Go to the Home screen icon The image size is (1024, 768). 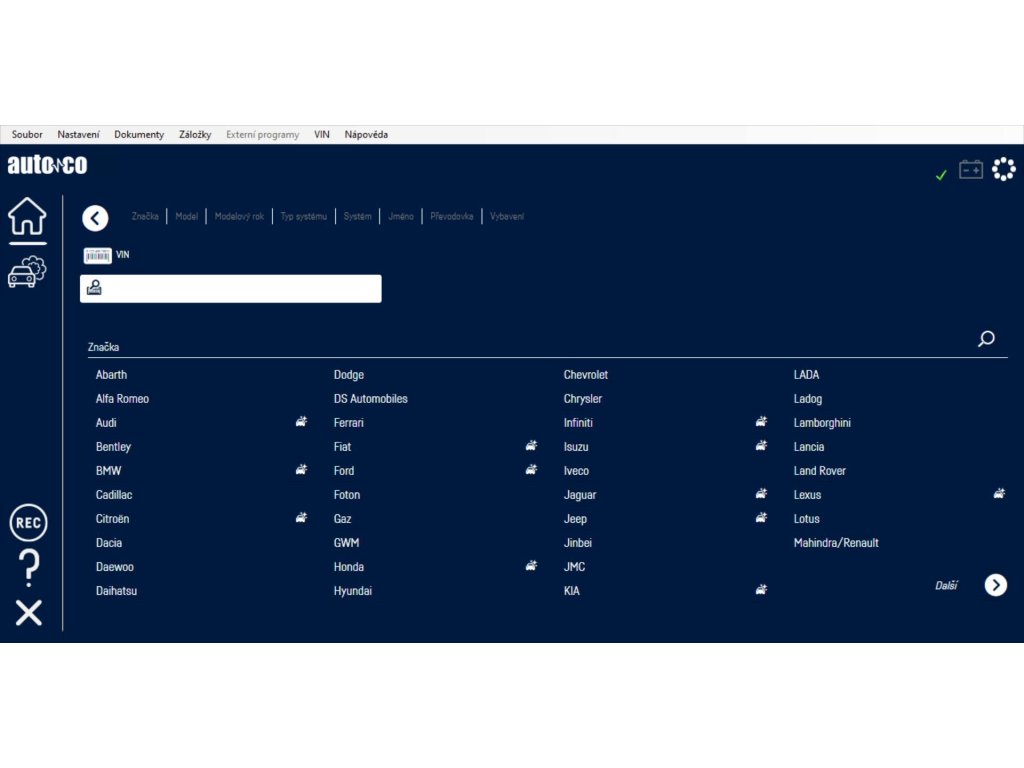tap(27, 216)
